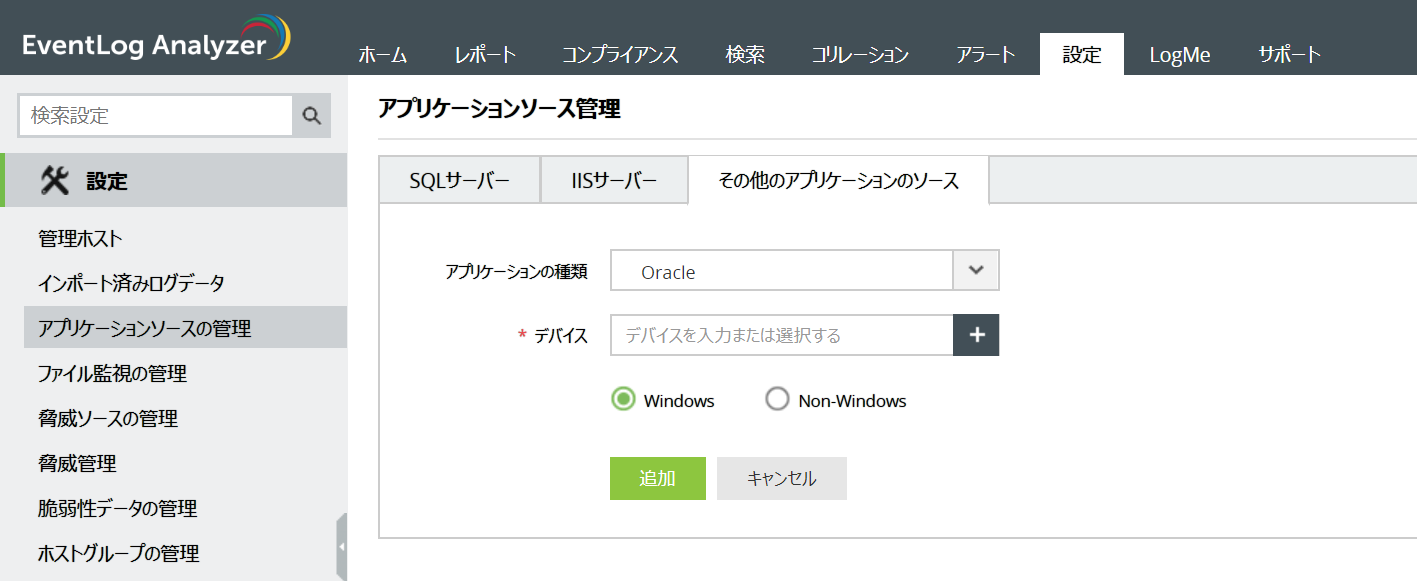Select the Non-Windows radio button
The image size is (1417, 581).
point(777,400)
